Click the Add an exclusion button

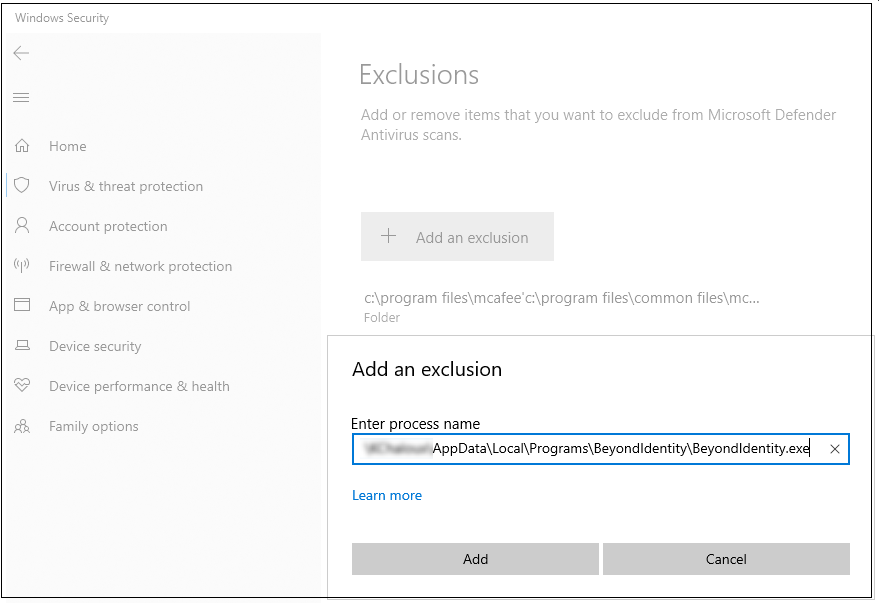[457, 237]
